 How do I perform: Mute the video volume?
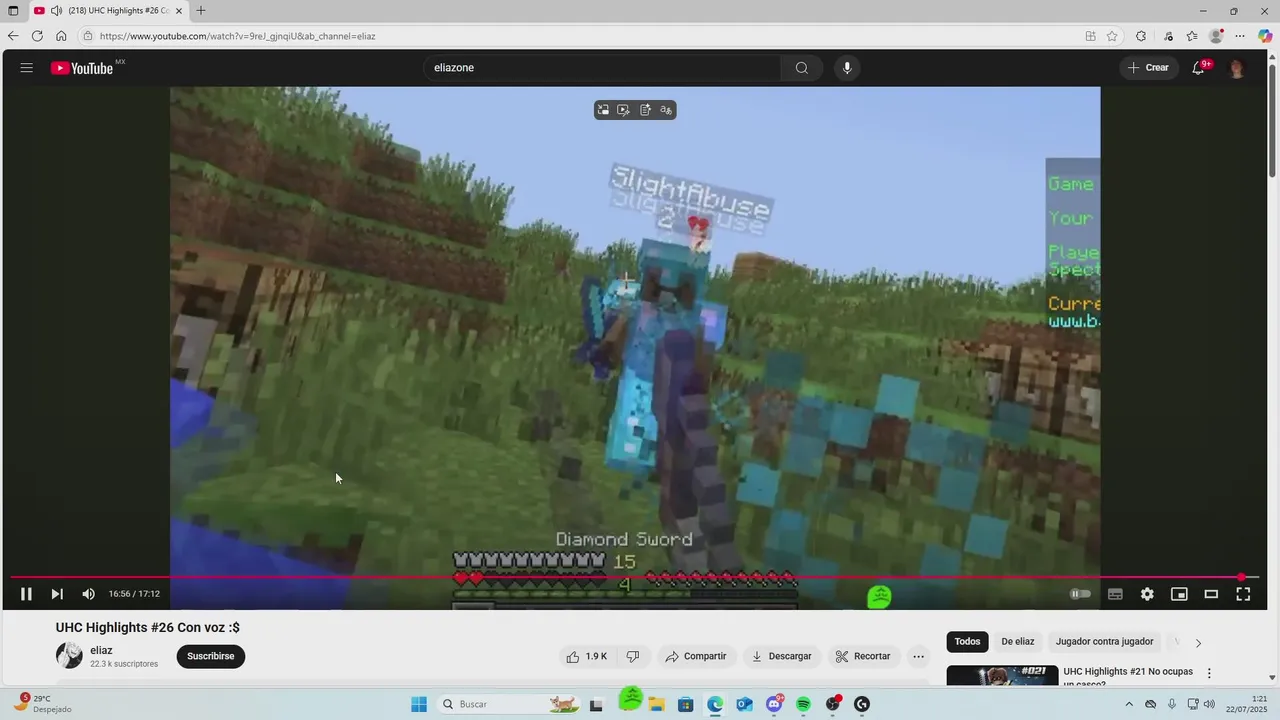(x=88, y=594)
